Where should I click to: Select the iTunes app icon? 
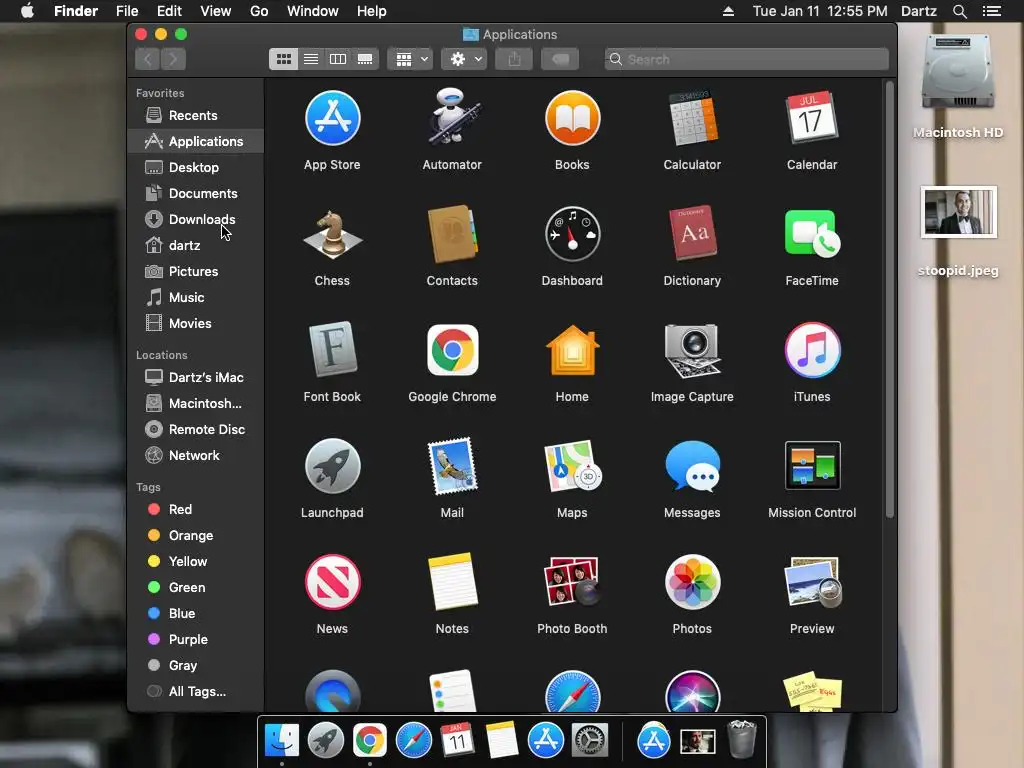tap(812, 350)
